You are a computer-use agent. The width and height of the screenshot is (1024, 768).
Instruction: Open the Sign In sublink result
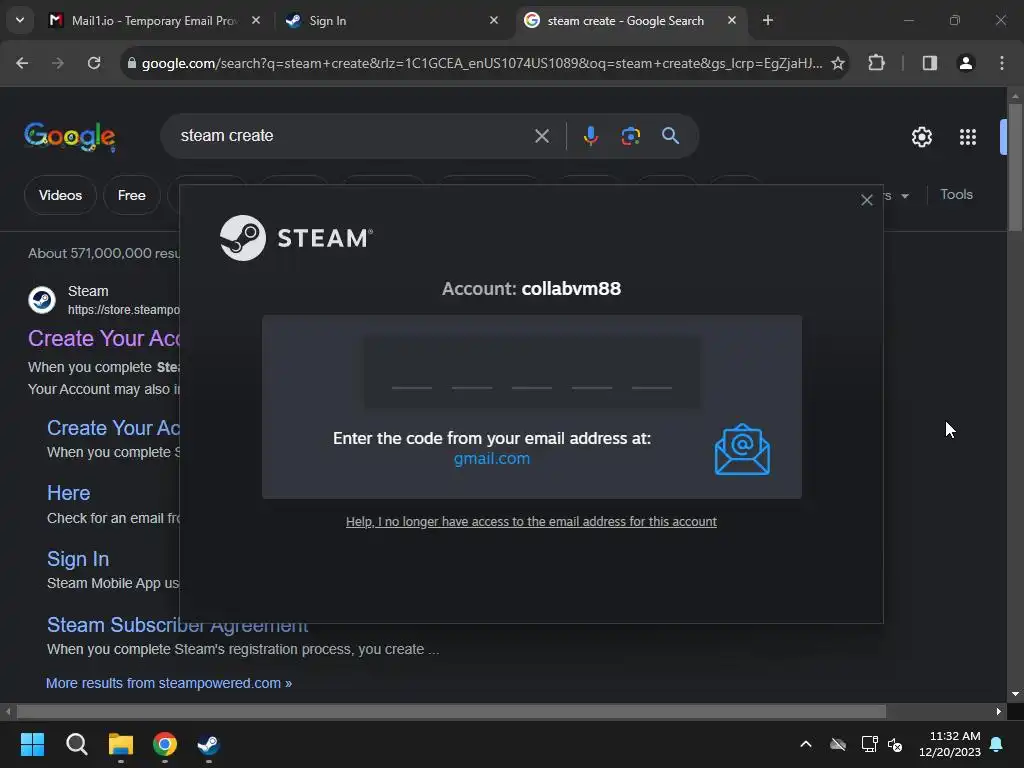point(78,559)
